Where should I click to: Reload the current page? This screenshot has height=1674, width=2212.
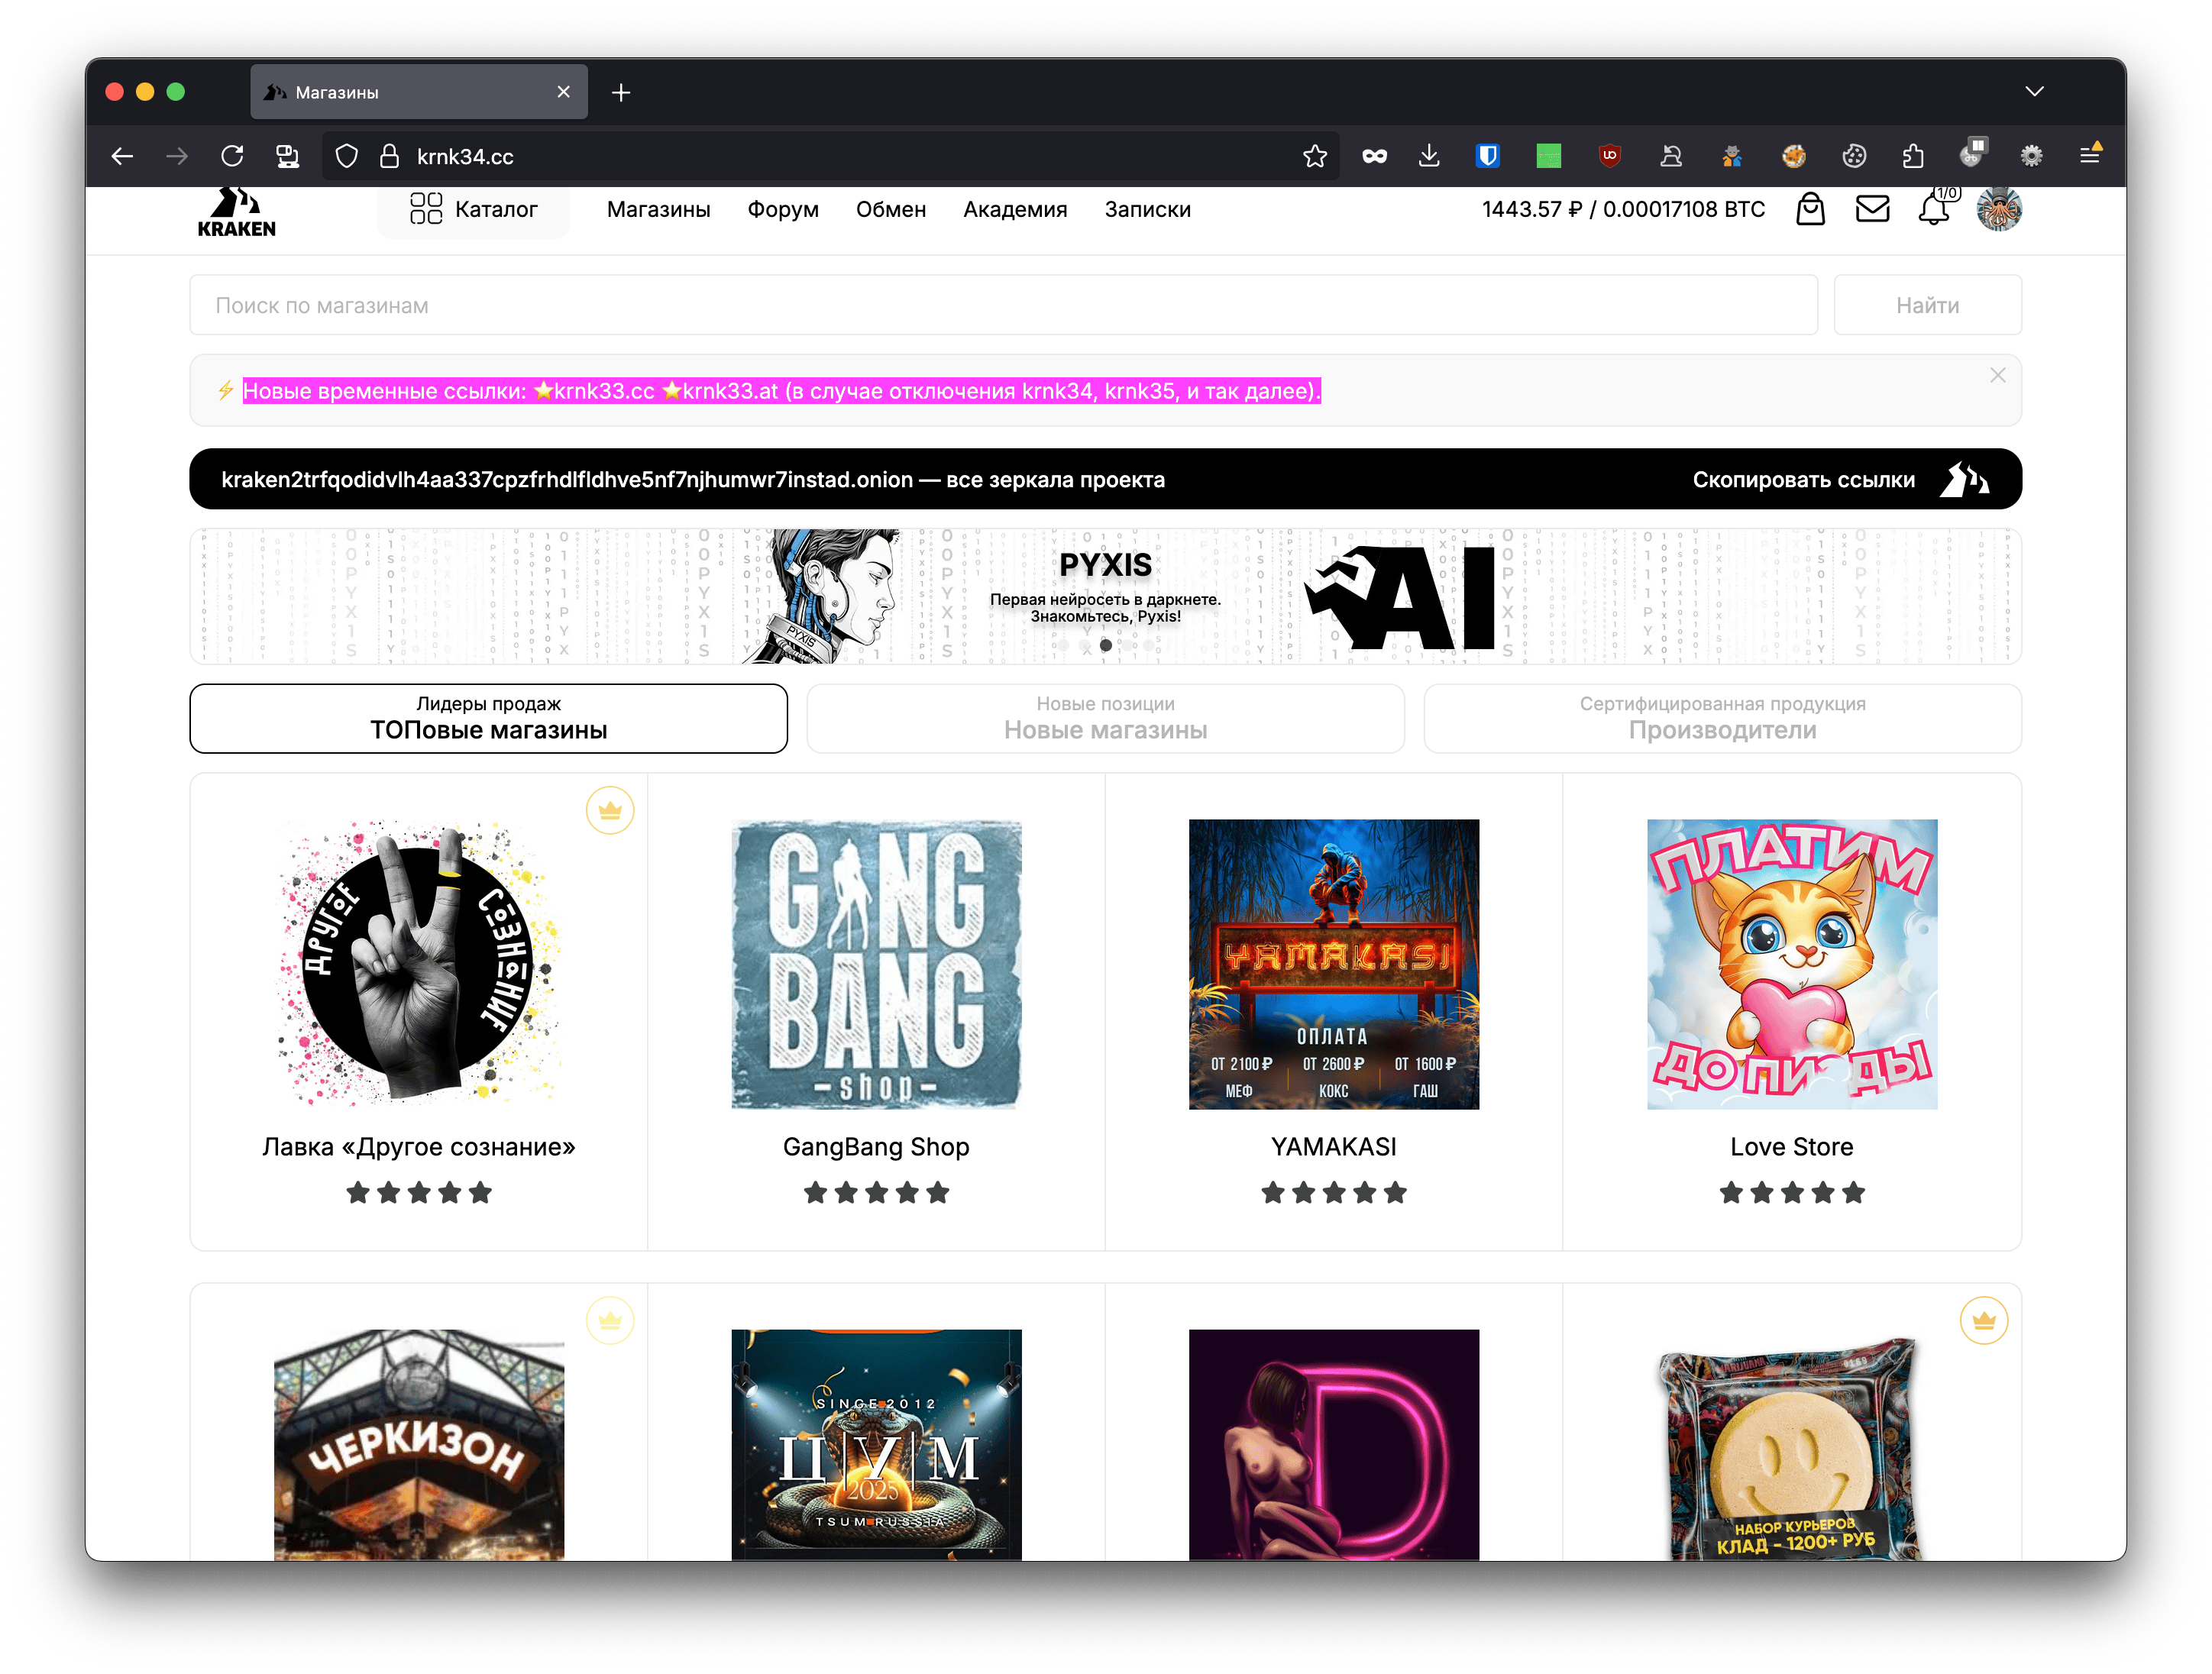coord(232,156)
